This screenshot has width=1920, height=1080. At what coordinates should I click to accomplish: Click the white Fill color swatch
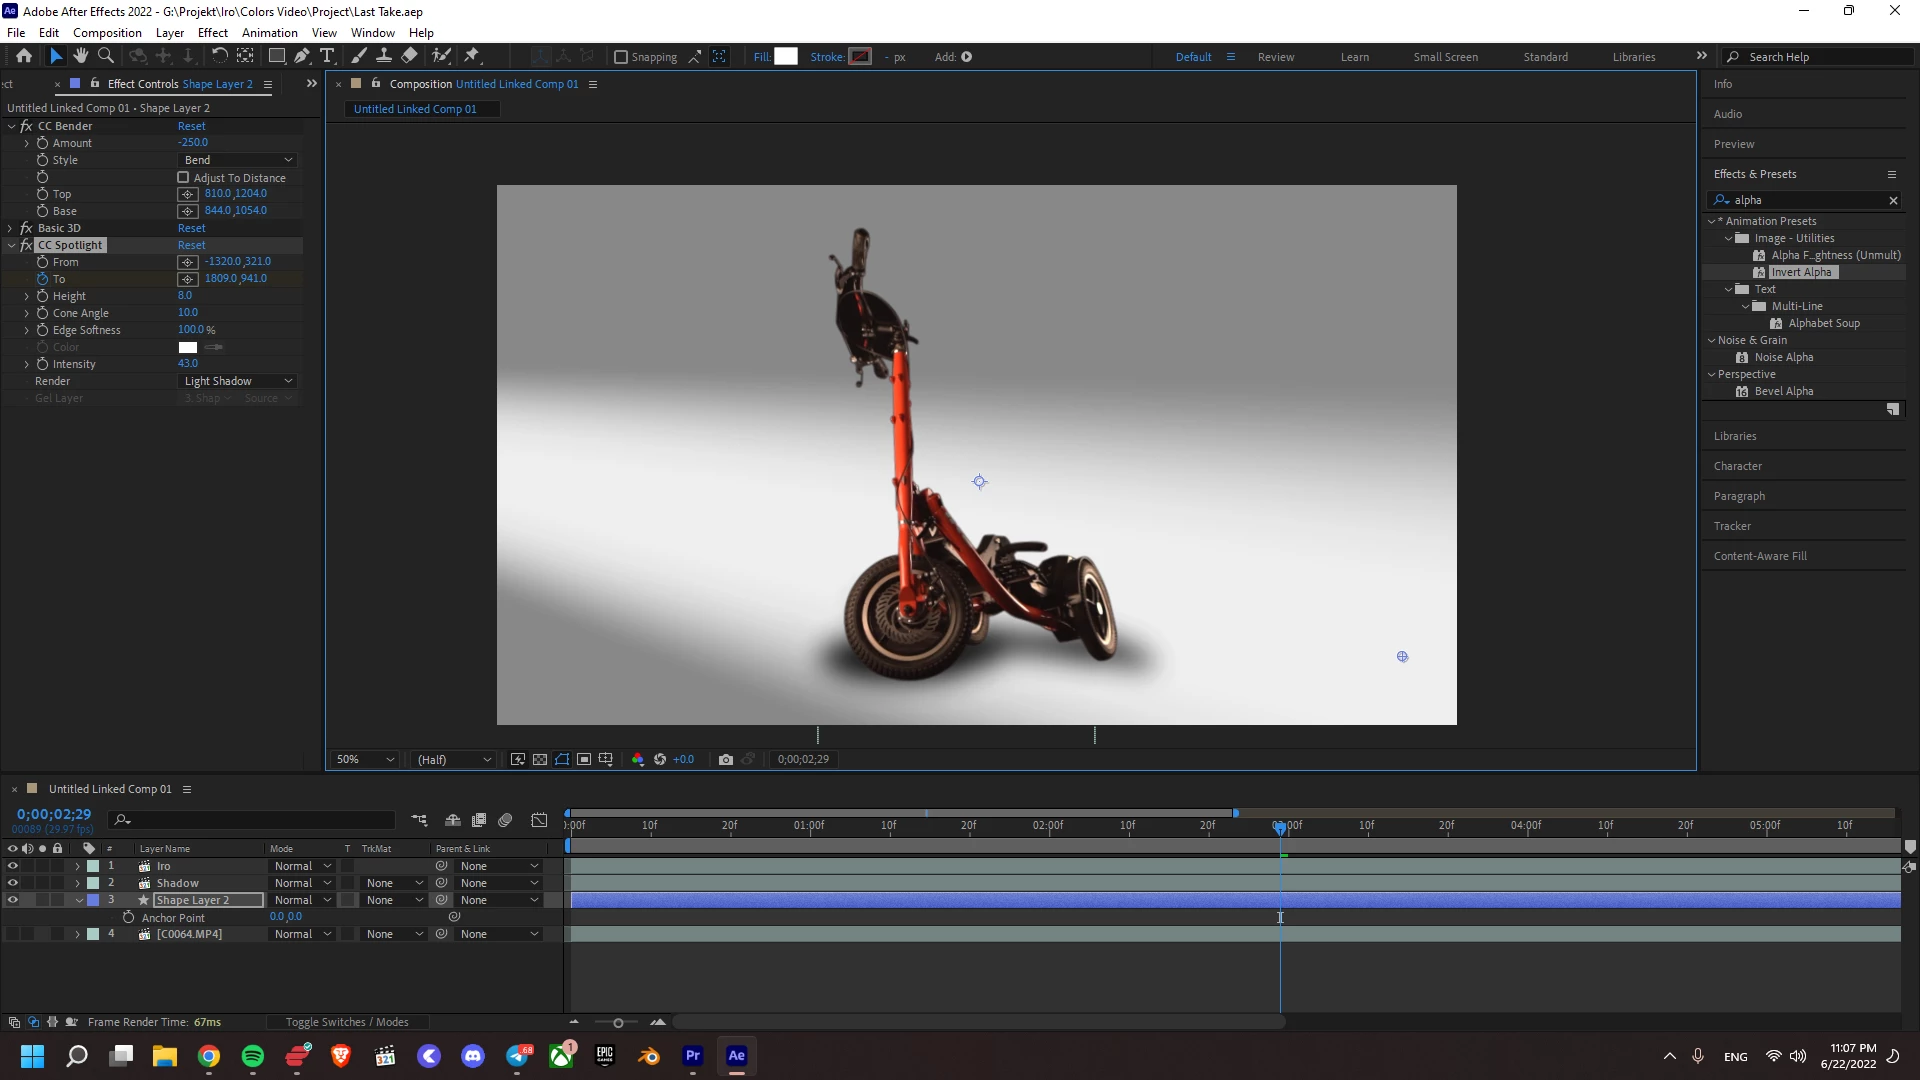point(786,57)
